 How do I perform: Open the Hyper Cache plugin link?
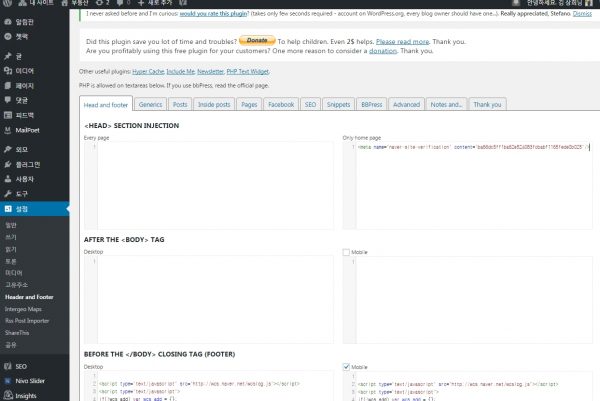[148, 72]
